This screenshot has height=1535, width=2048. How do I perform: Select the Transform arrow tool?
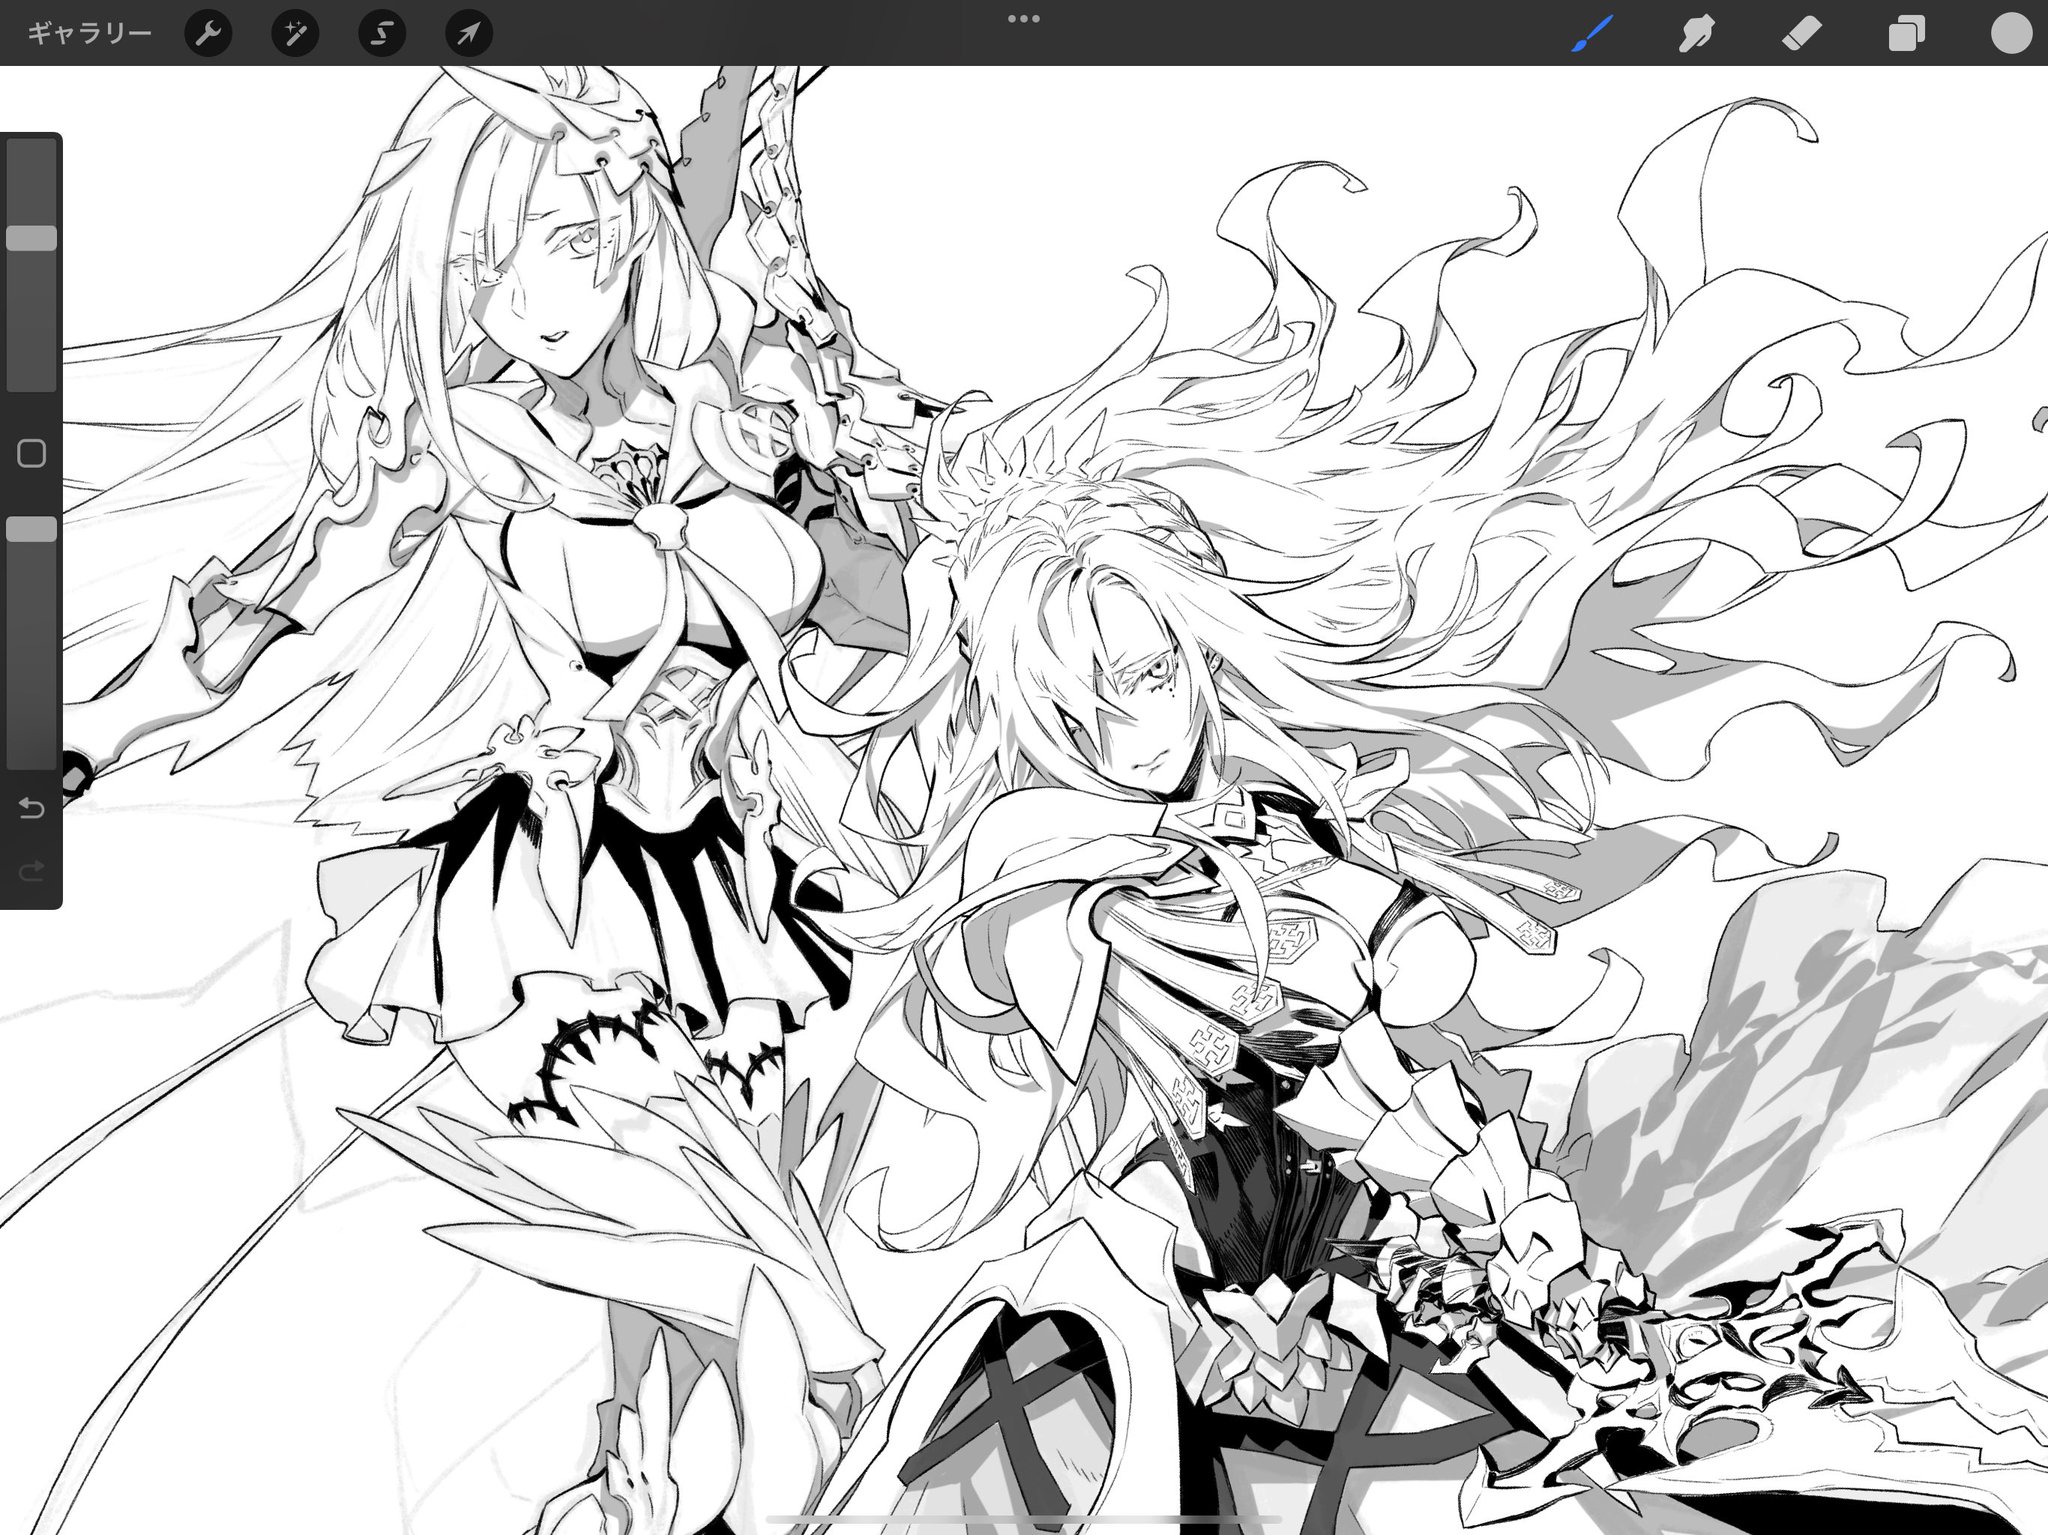(x=467, y=32)
